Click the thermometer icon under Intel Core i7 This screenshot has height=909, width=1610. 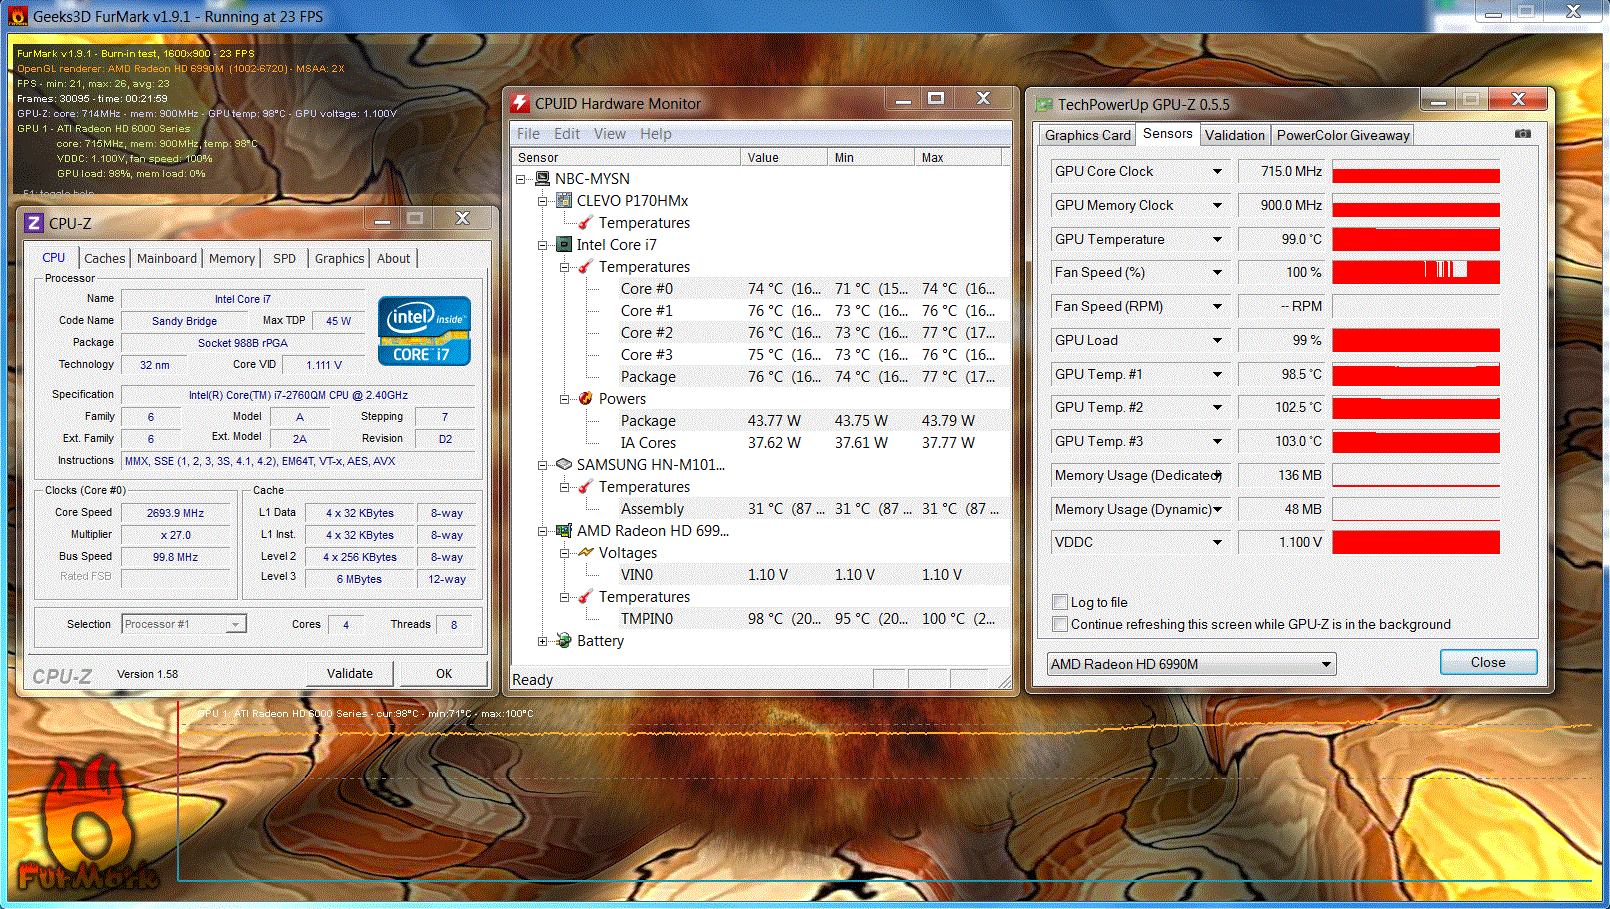[x=586, y=267]
